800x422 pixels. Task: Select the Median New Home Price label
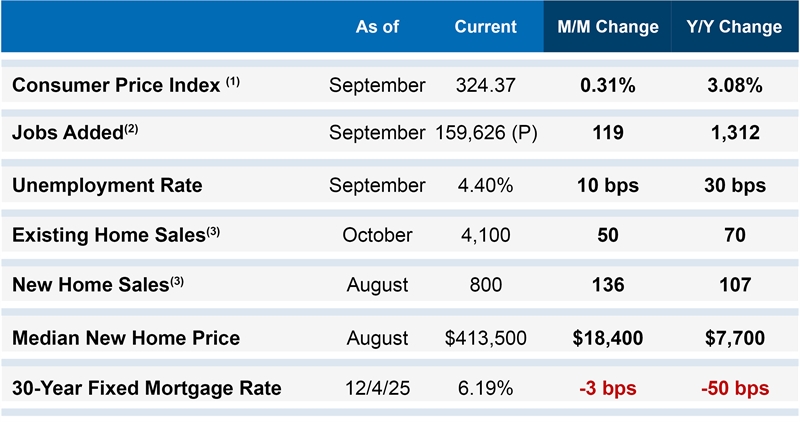point(126,338)
